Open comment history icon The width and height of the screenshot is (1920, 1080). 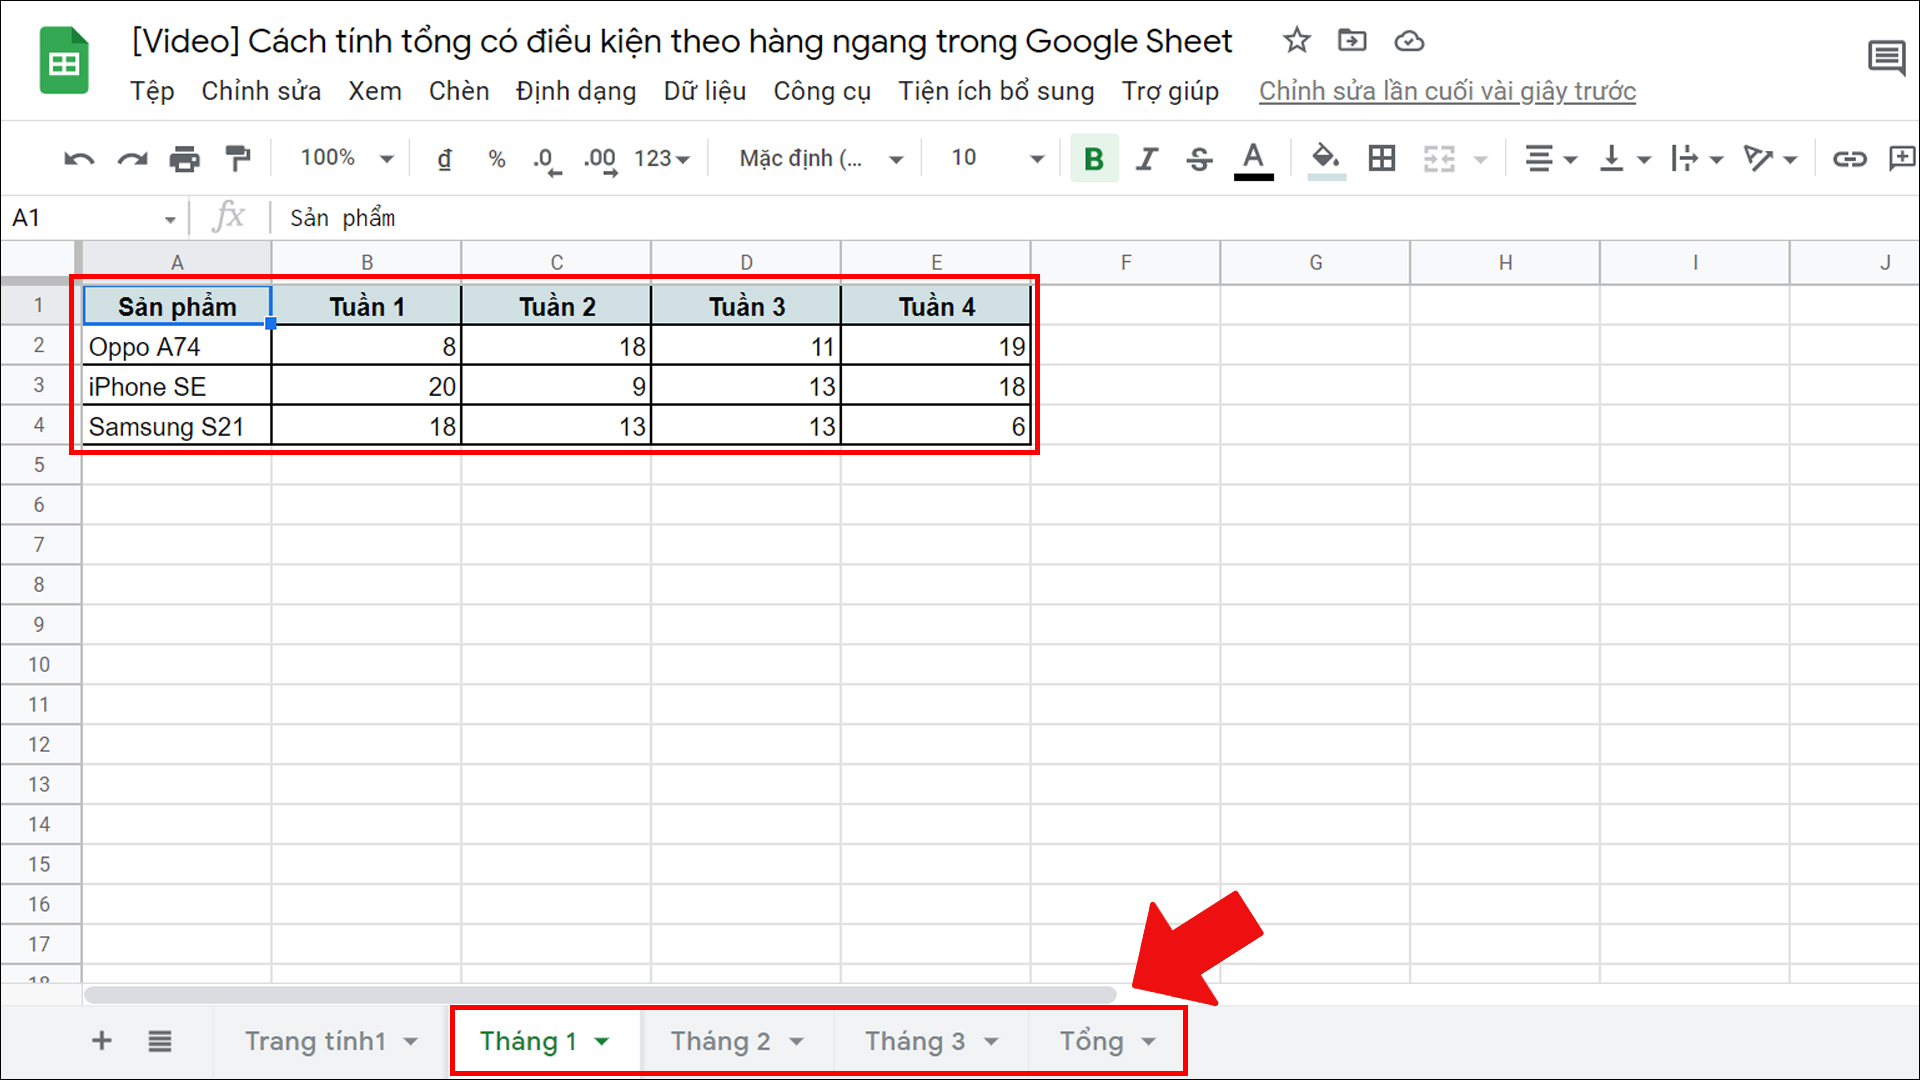1887,58
